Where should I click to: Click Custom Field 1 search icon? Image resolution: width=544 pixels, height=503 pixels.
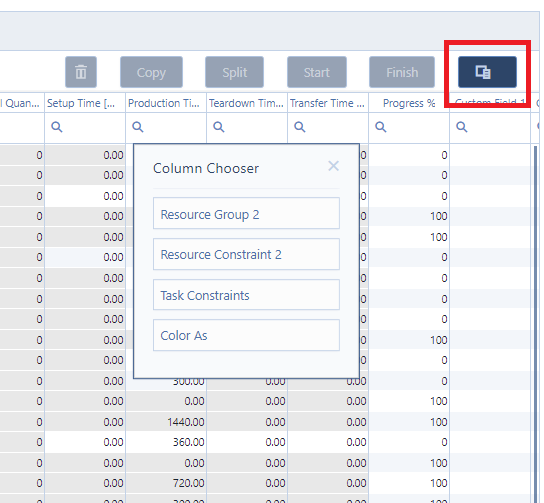pyautogui.click(x=461, y=127)
